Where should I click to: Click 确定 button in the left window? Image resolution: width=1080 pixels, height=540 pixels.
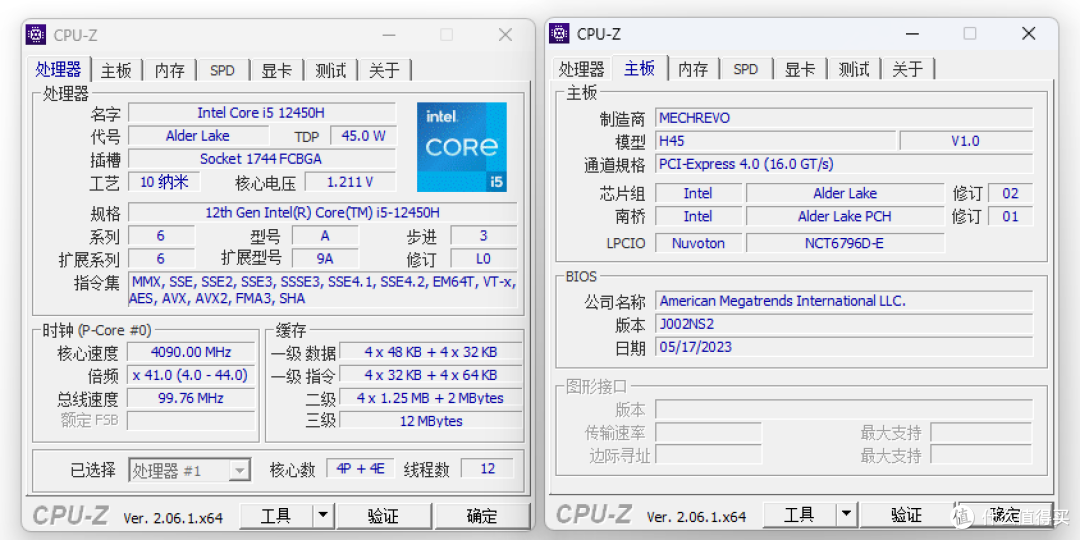(482, 516)
